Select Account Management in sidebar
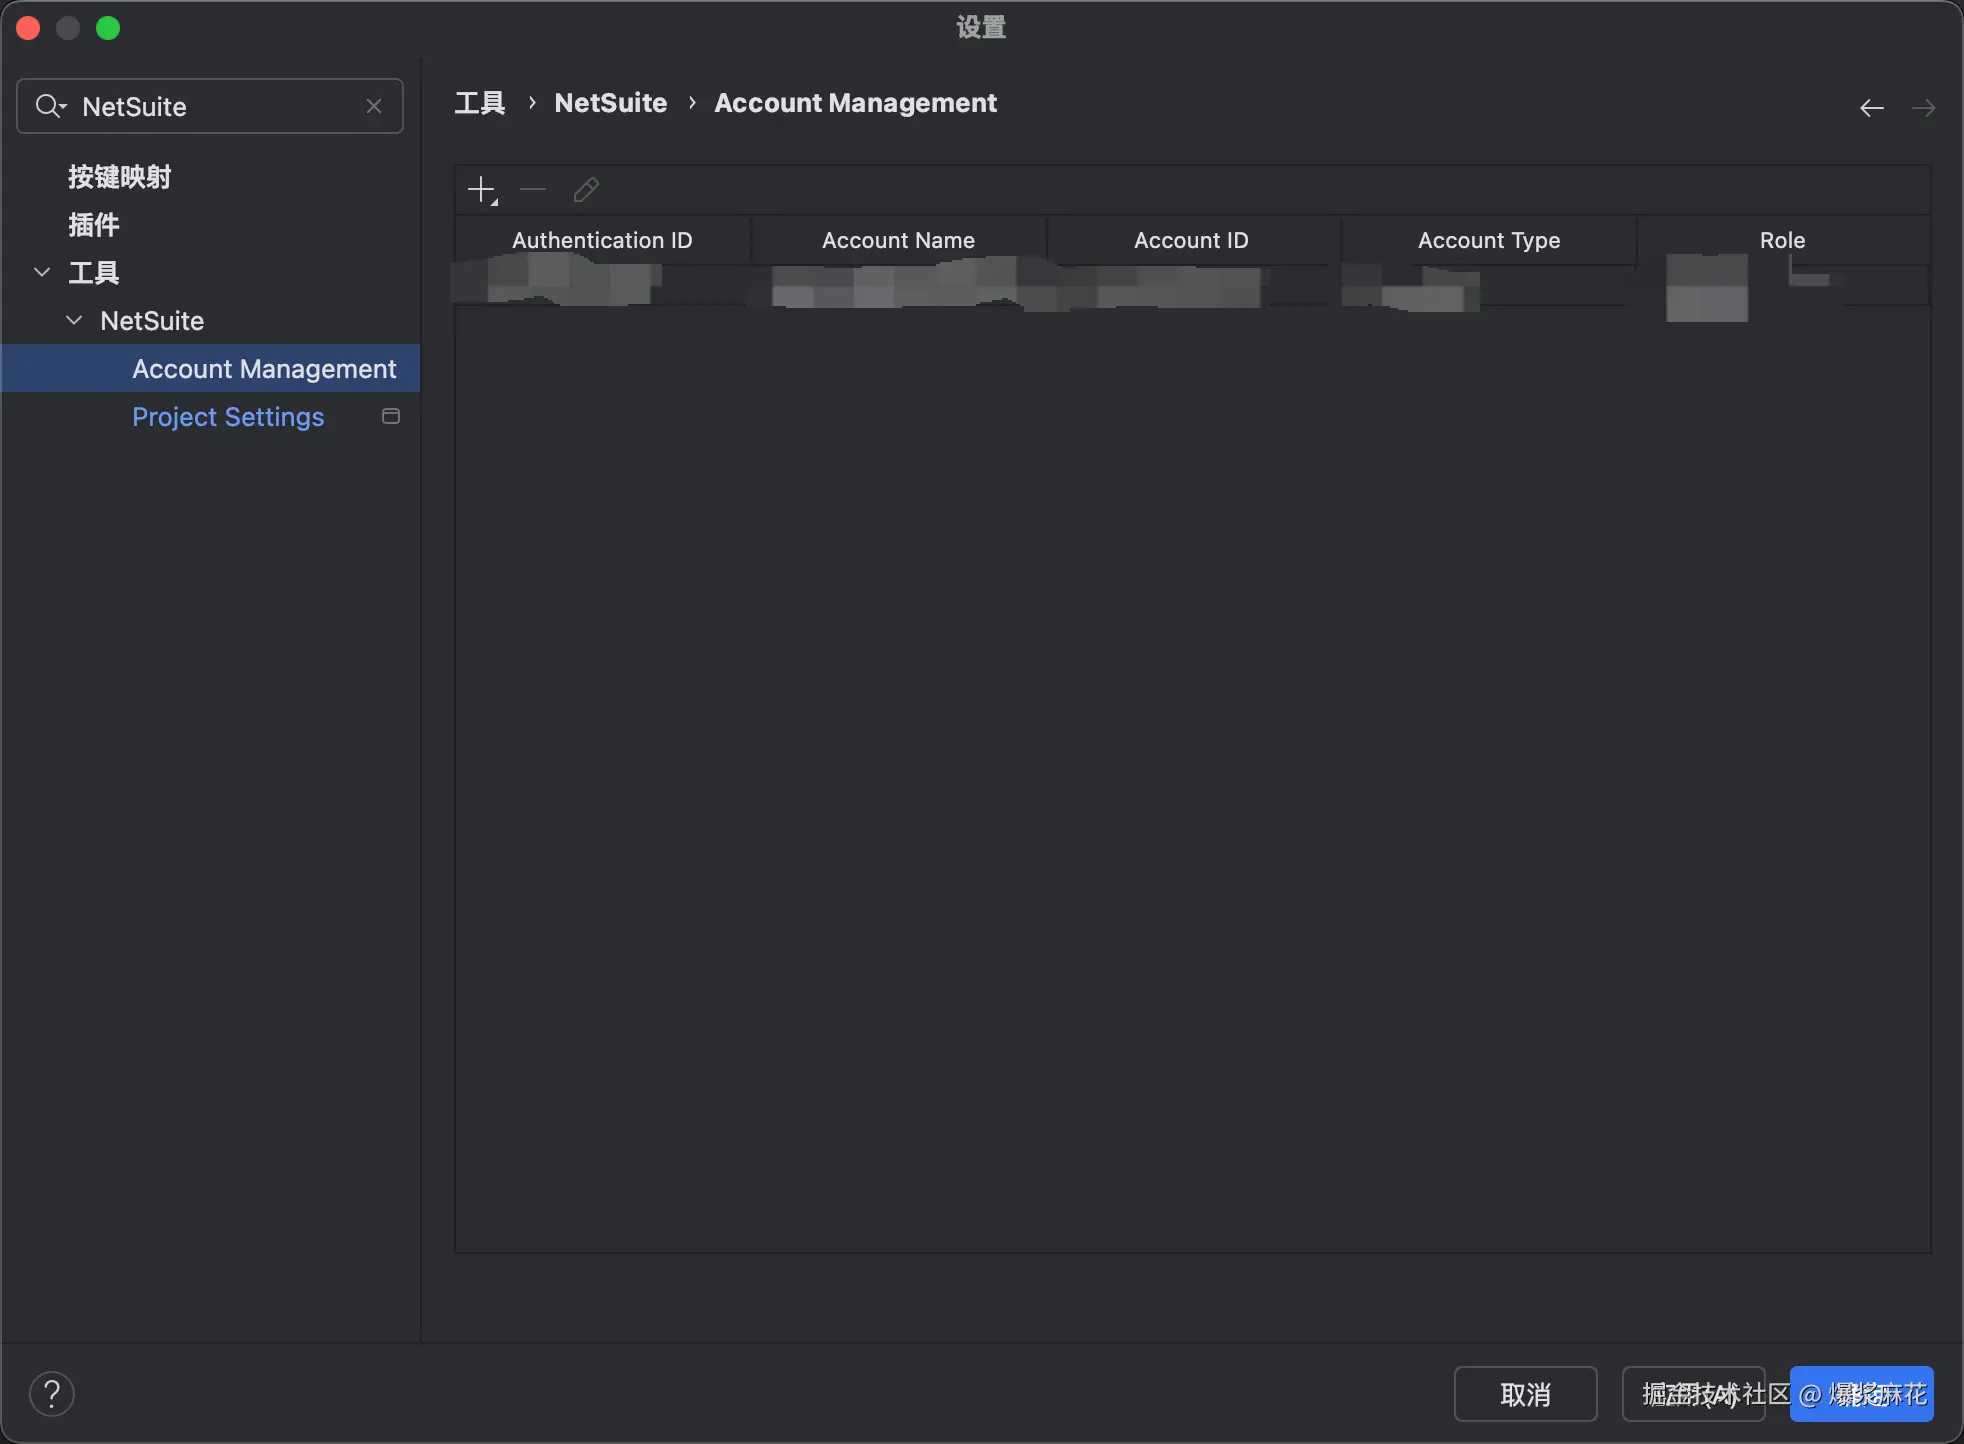 pos(264,369)
